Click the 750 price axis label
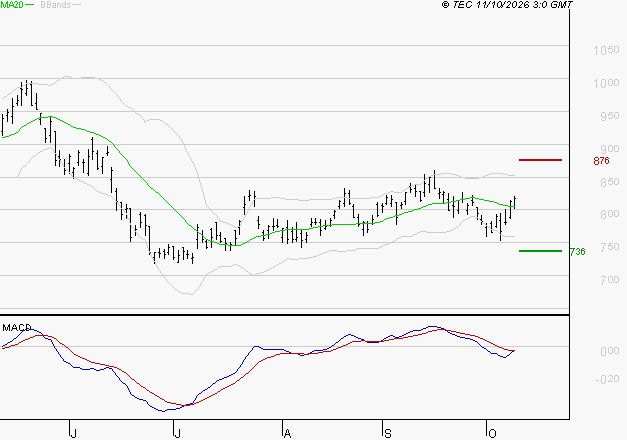Image resolution: width=627 pixels, height=440 pixels. [610, 247]
